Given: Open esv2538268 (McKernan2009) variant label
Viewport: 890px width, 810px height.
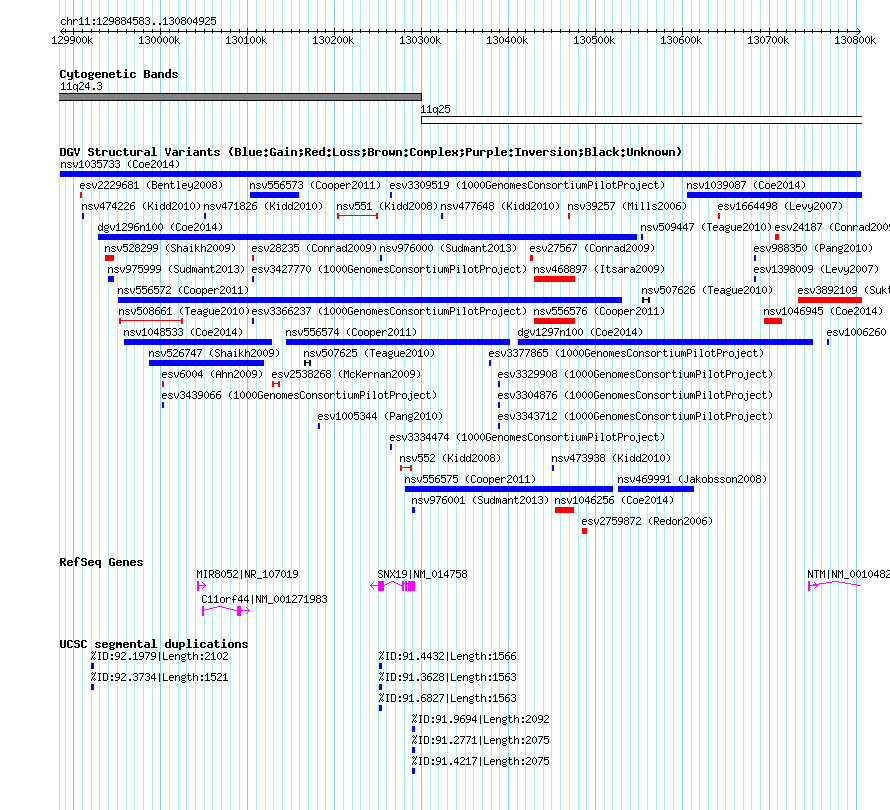Looking at the screenshot, I should (346, 374).
